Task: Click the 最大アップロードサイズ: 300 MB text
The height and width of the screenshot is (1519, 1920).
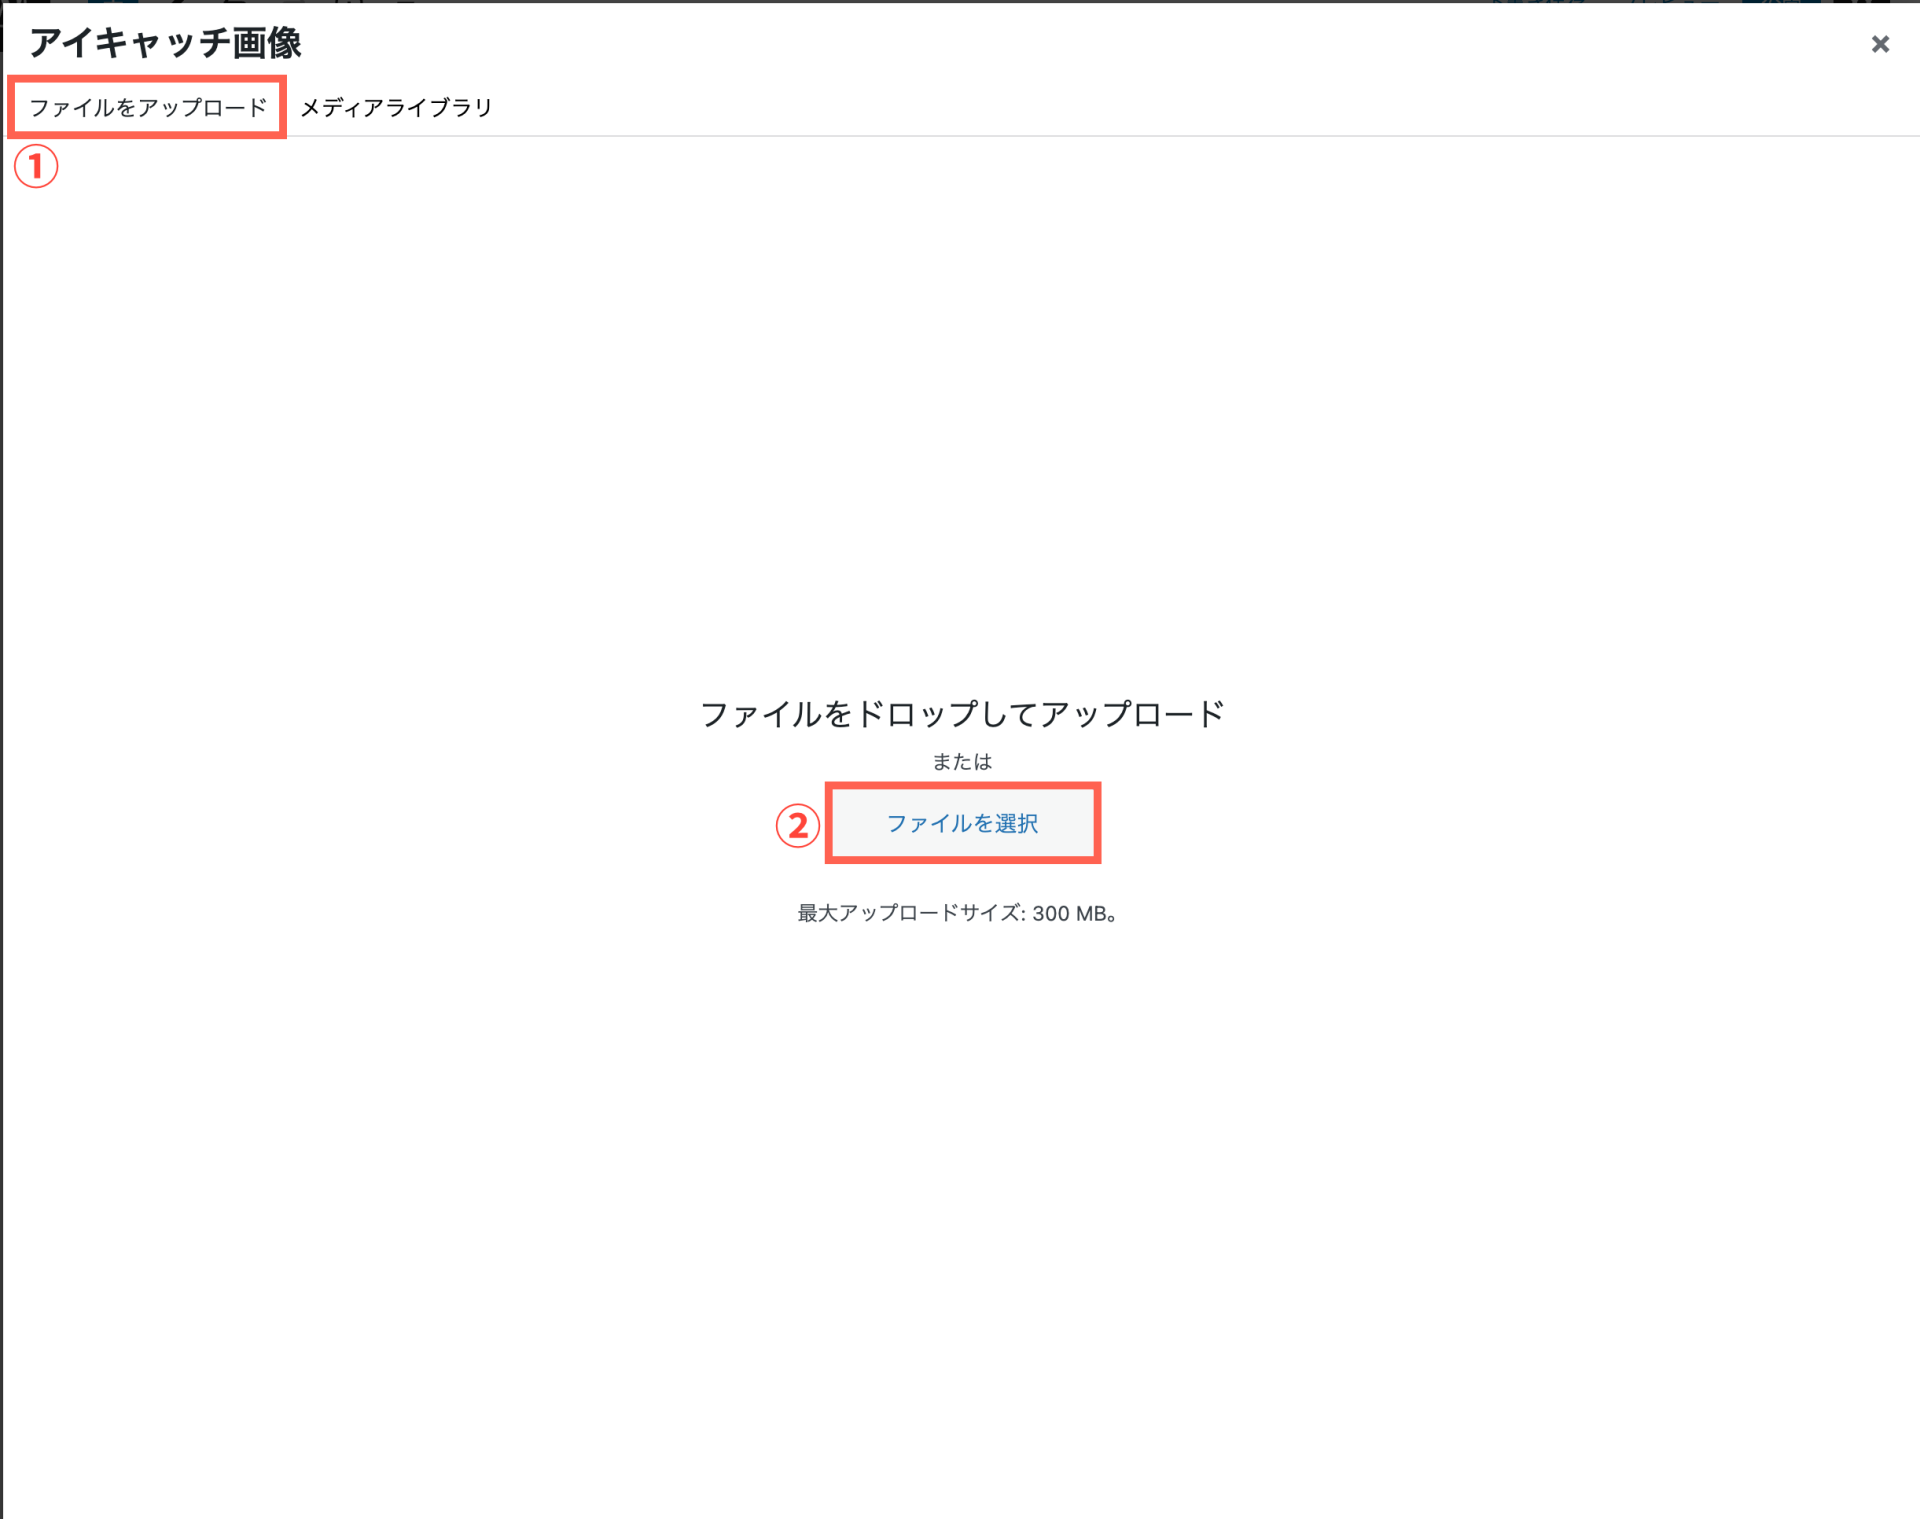Action: (x=957, y=913)
